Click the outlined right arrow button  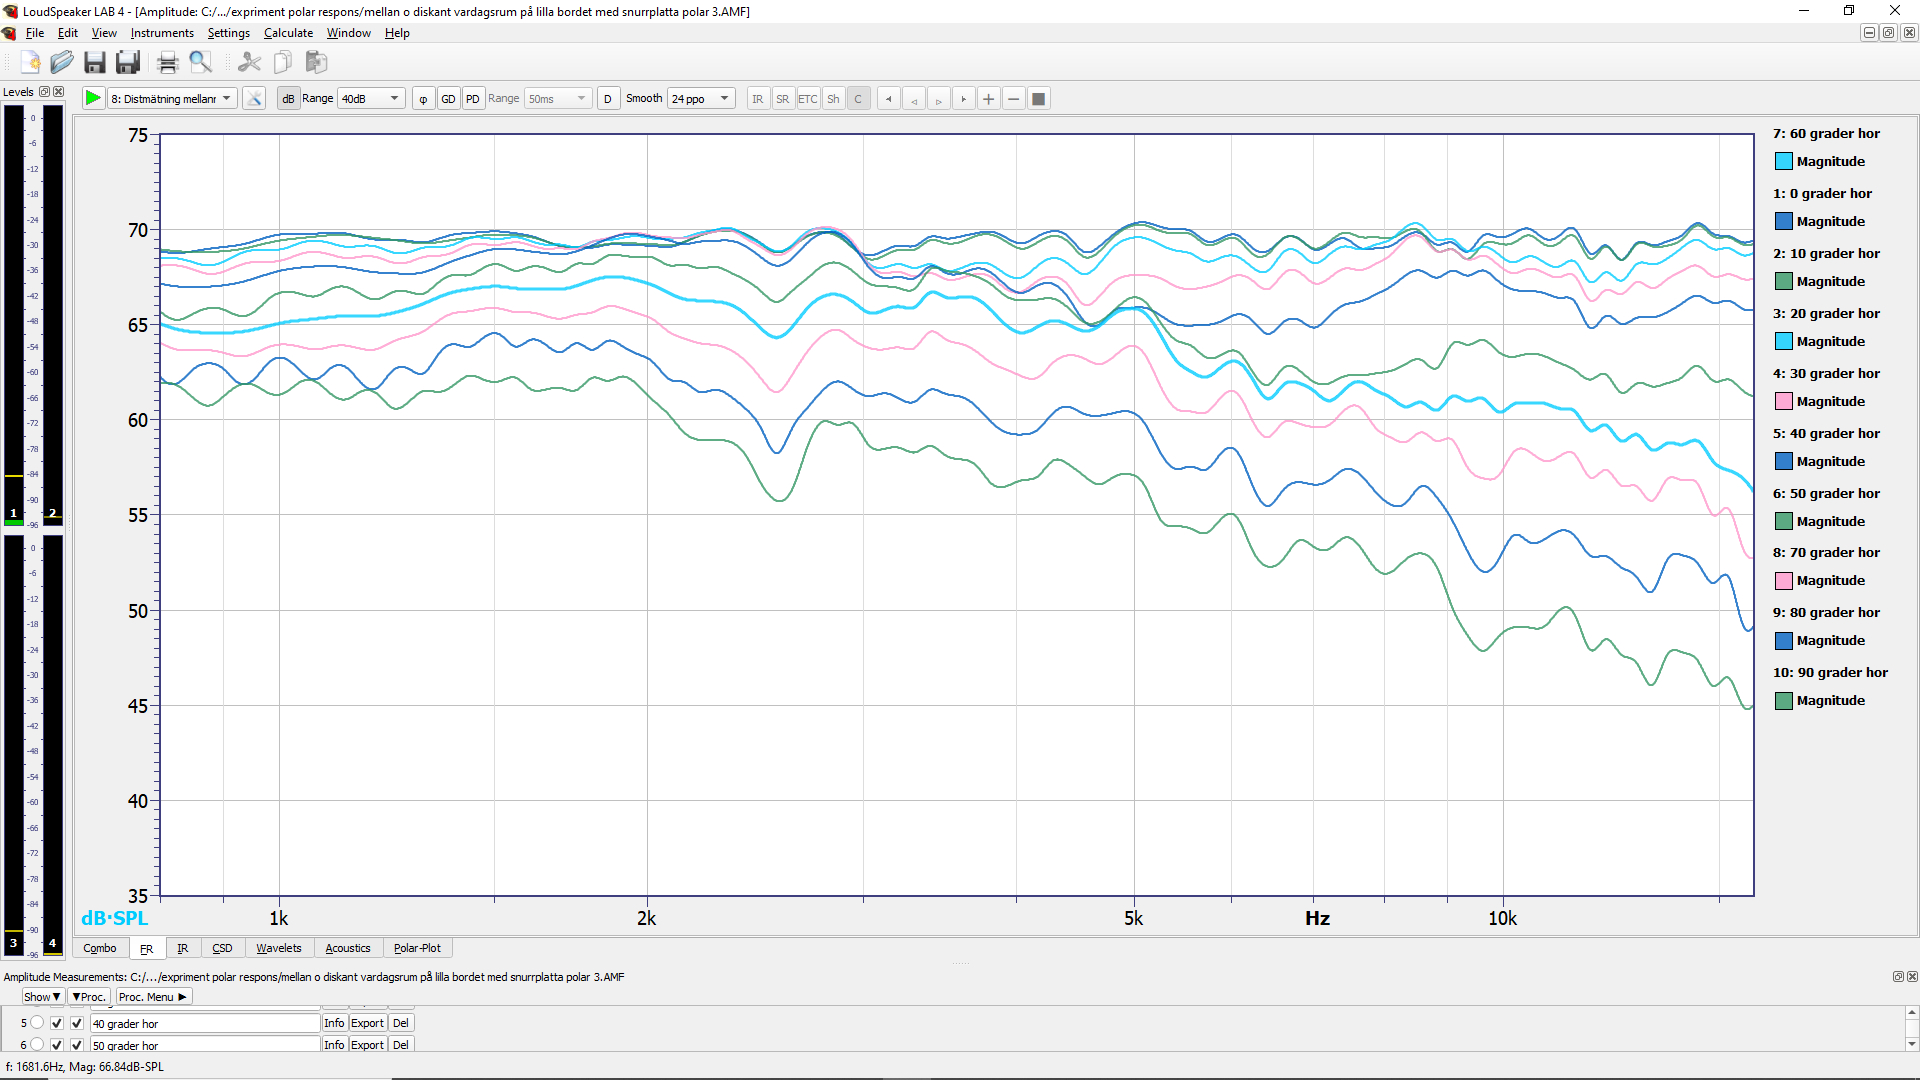pos(939,98)
